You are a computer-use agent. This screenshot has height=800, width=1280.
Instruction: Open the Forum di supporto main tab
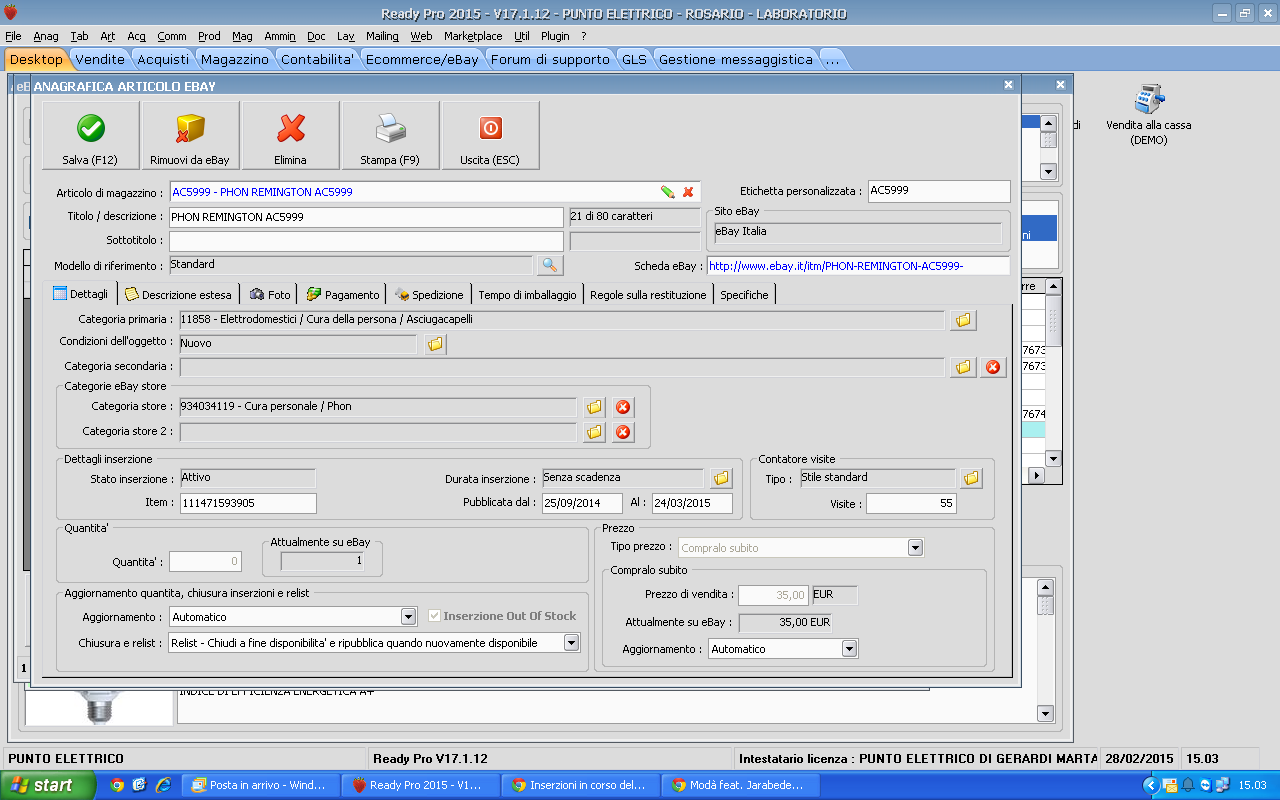click(x=550, y=59)
